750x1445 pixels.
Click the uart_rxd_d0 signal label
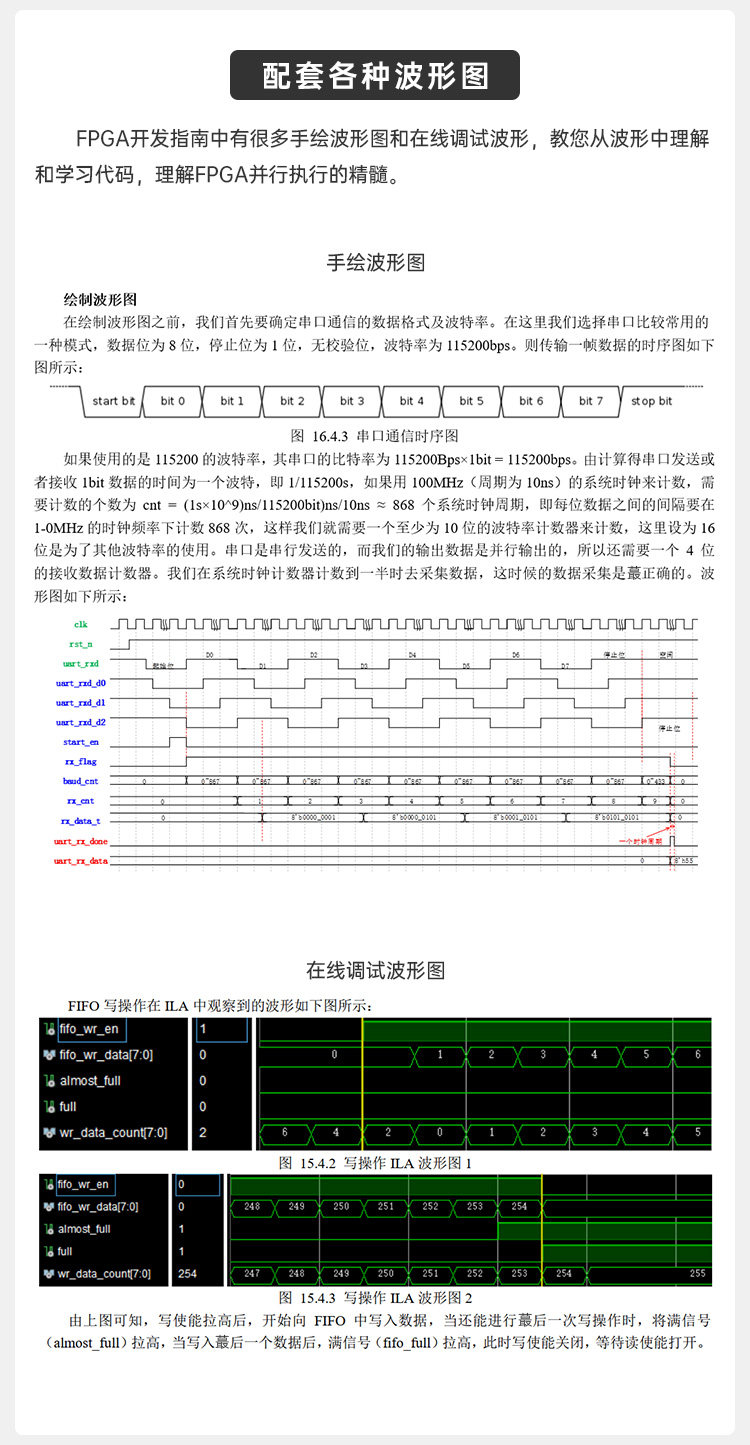(x=81, y=683)
